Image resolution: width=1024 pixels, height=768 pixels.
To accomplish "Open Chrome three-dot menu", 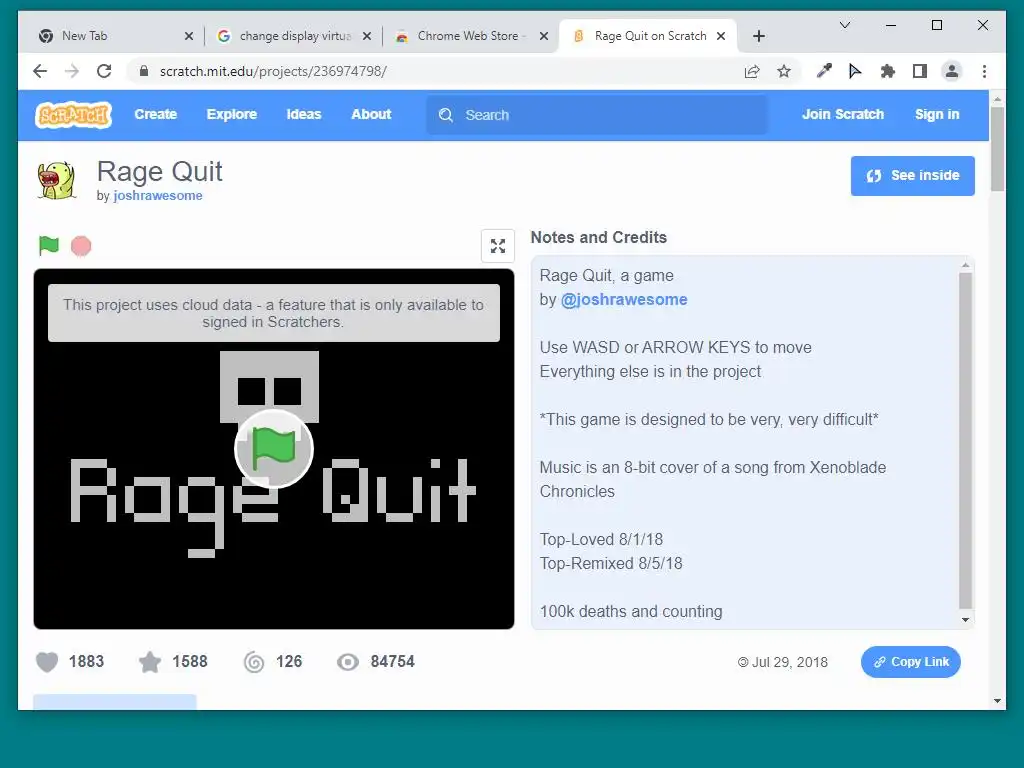I will (984, 71).
